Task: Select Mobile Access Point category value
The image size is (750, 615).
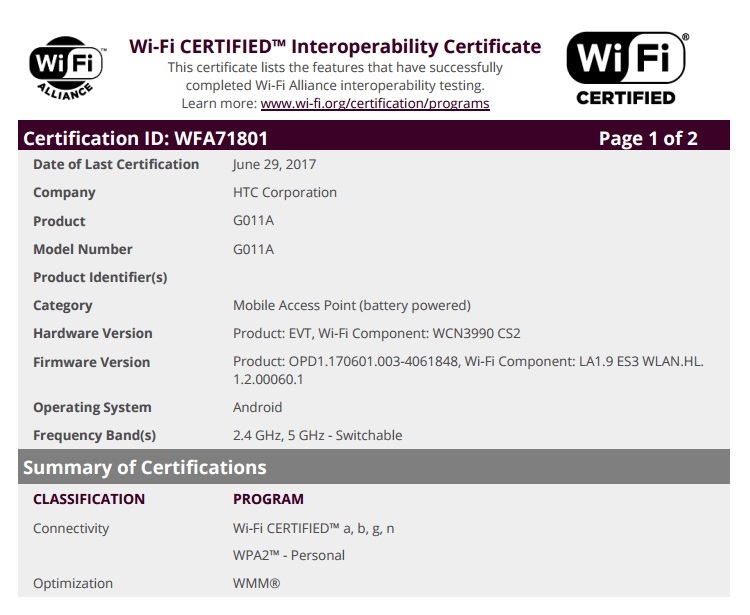Action: pos(352,305)
